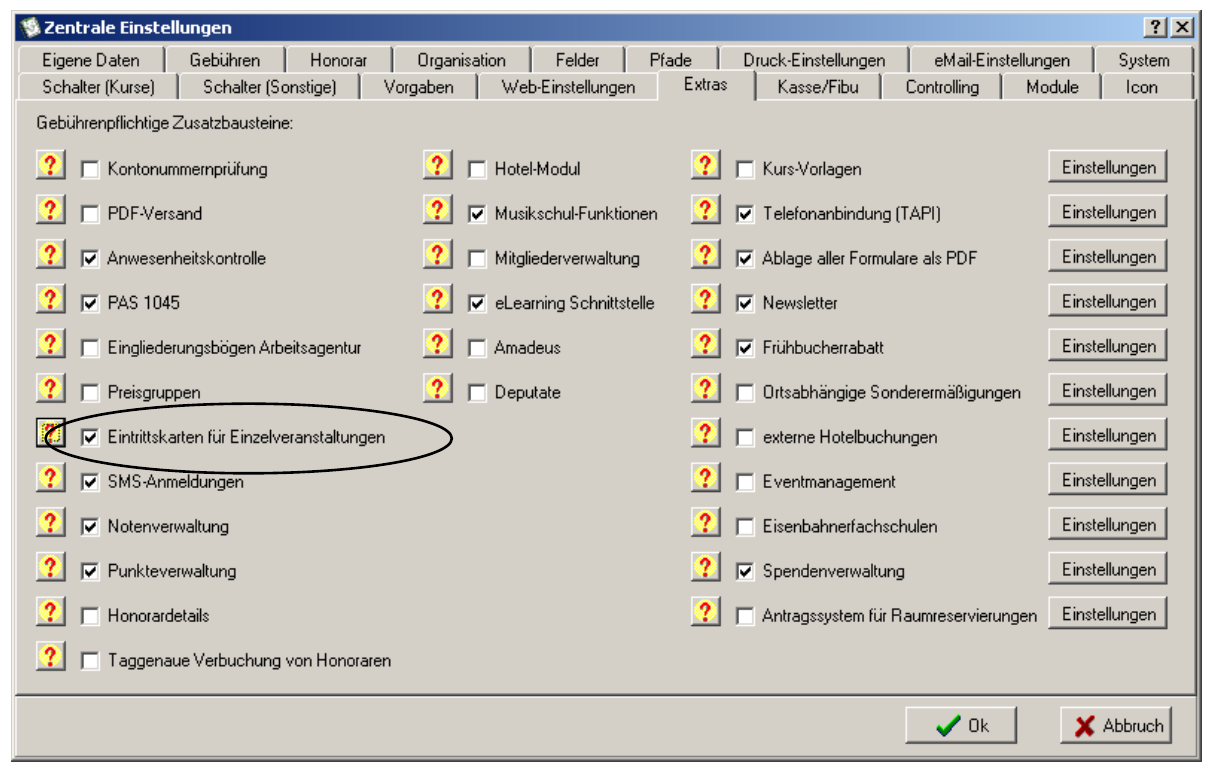Open help icon next to Musikschul-Funktionen
Image resolution: width=1210 pixels, height=771 pixels.
pyautogui.click(x=437, y=210)
